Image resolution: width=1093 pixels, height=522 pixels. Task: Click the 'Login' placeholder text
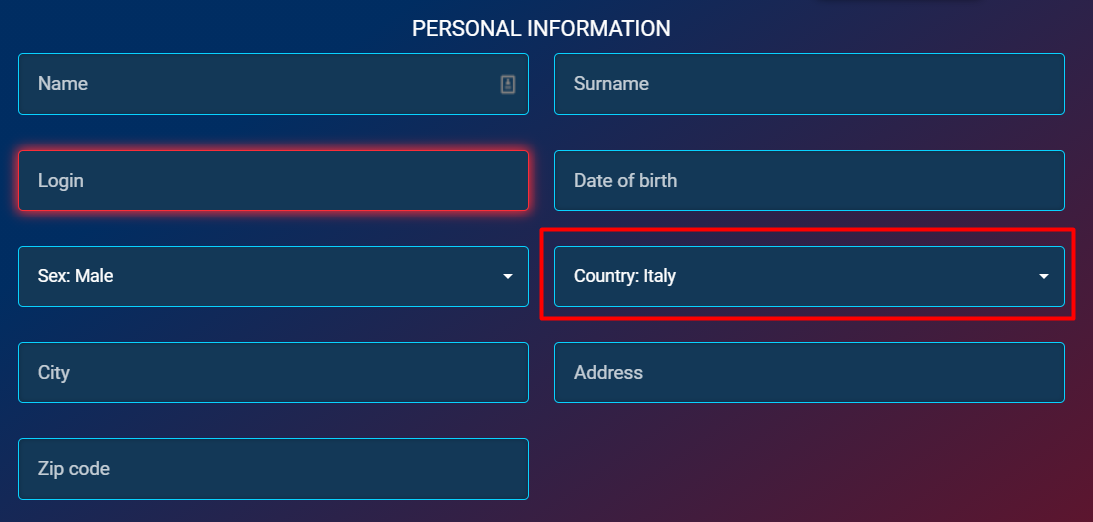click(61, 181)
